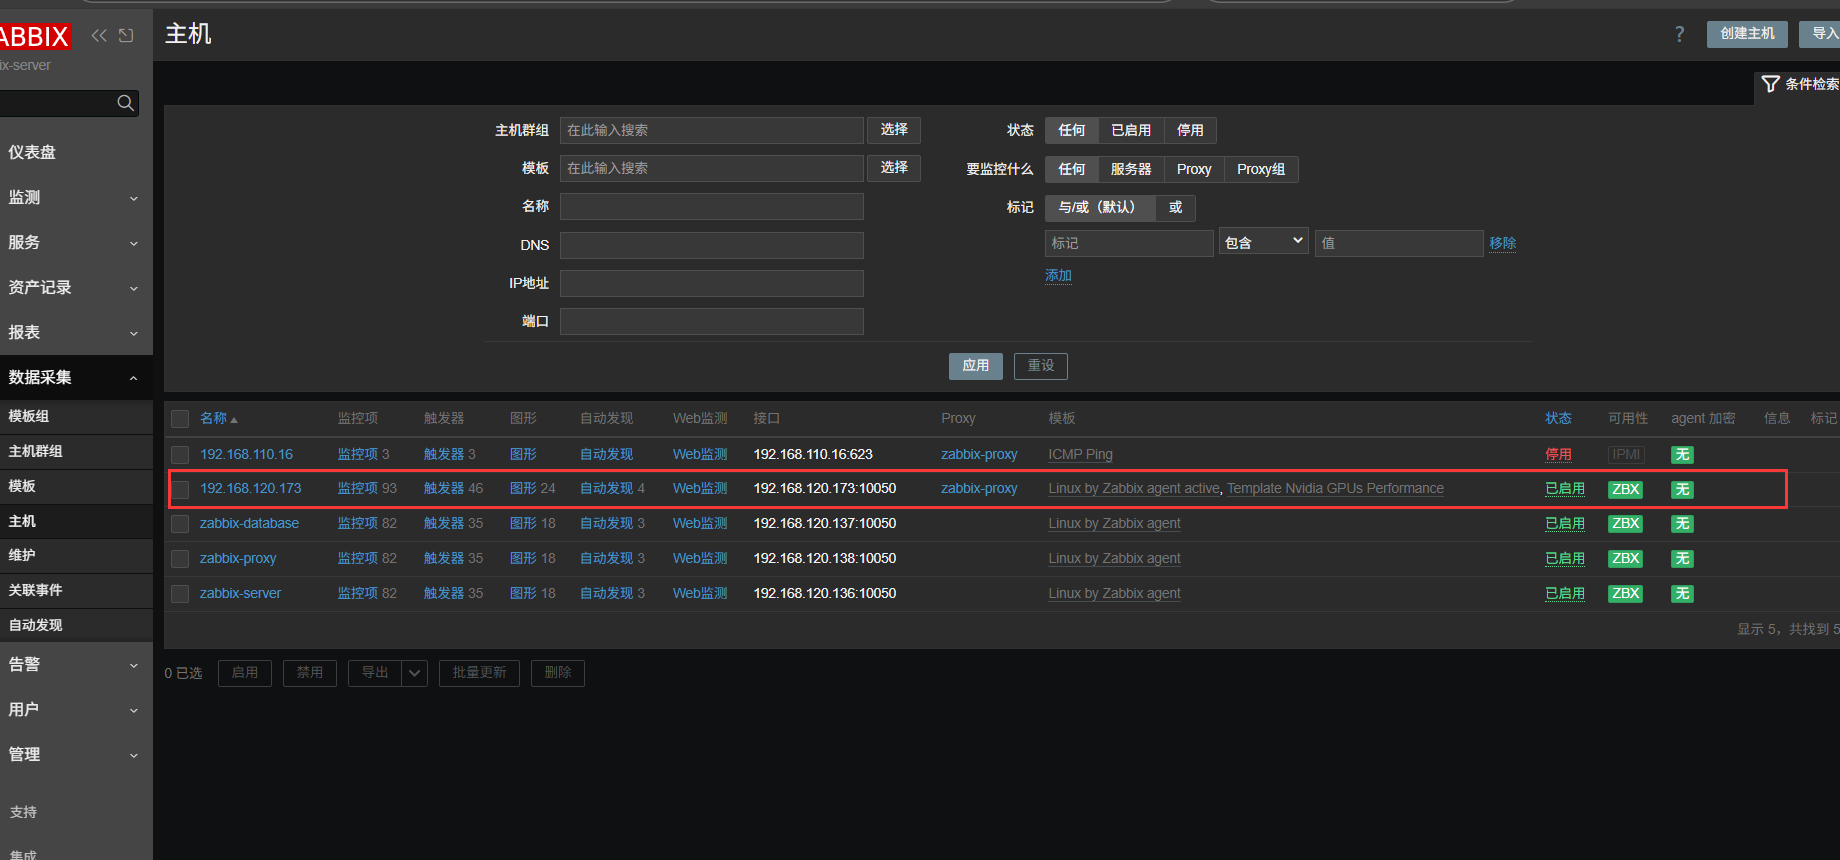Click the ZBX badge for zabbix-server
The width and height of the screenshot is (1840, 860).
[x=1625, y=594]
